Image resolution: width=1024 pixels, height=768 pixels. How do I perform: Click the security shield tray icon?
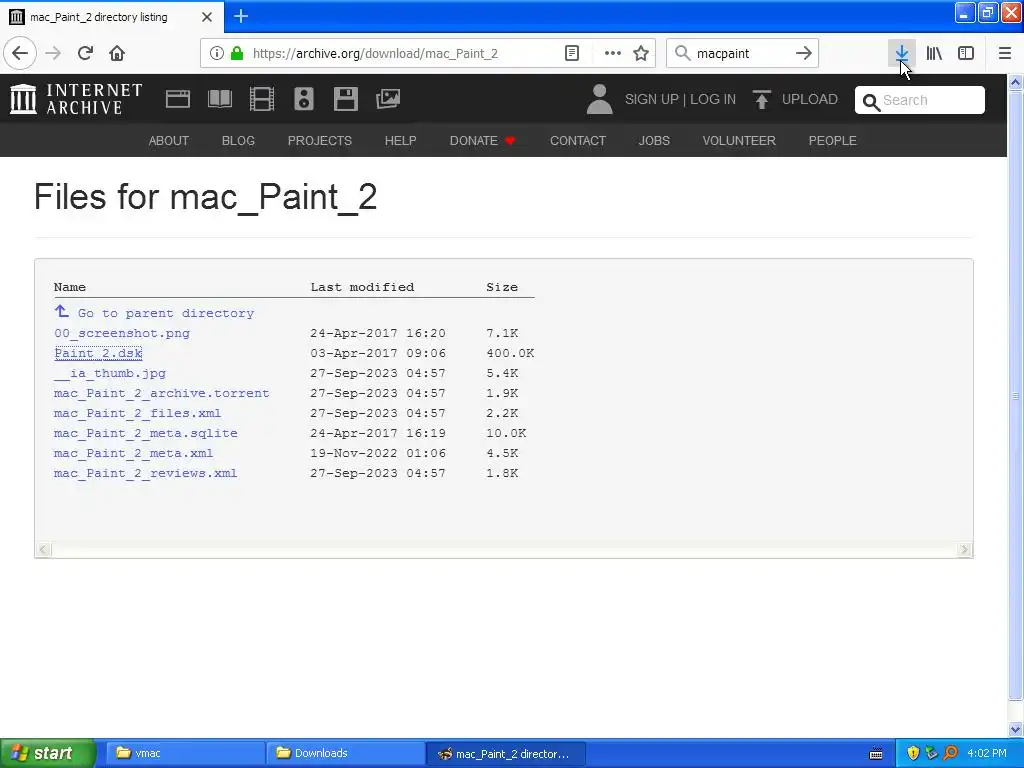point(913,753)
